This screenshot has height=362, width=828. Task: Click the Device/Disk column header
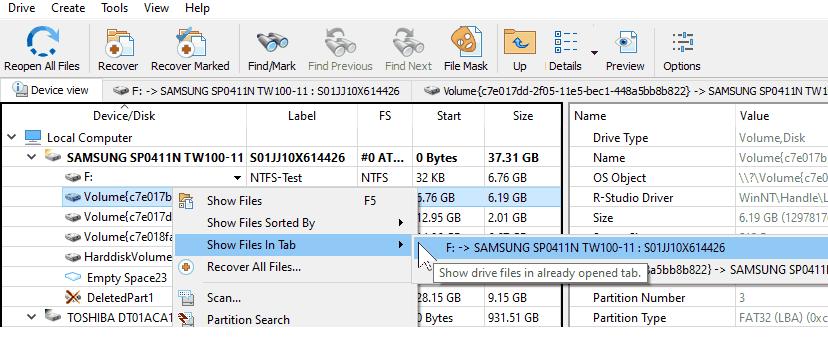pyautogui.click(x=124, y=116)
